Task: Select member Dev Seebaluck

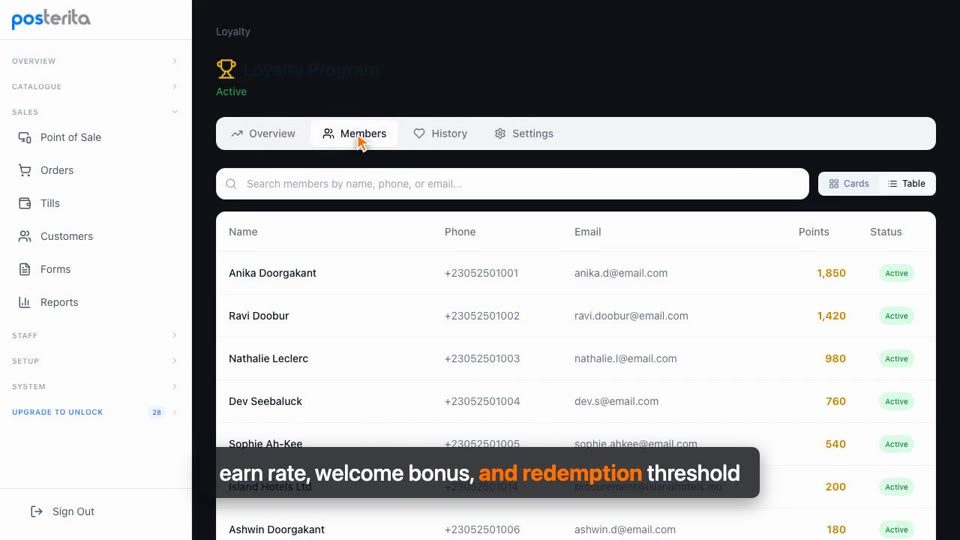Action: pos(266,402)
